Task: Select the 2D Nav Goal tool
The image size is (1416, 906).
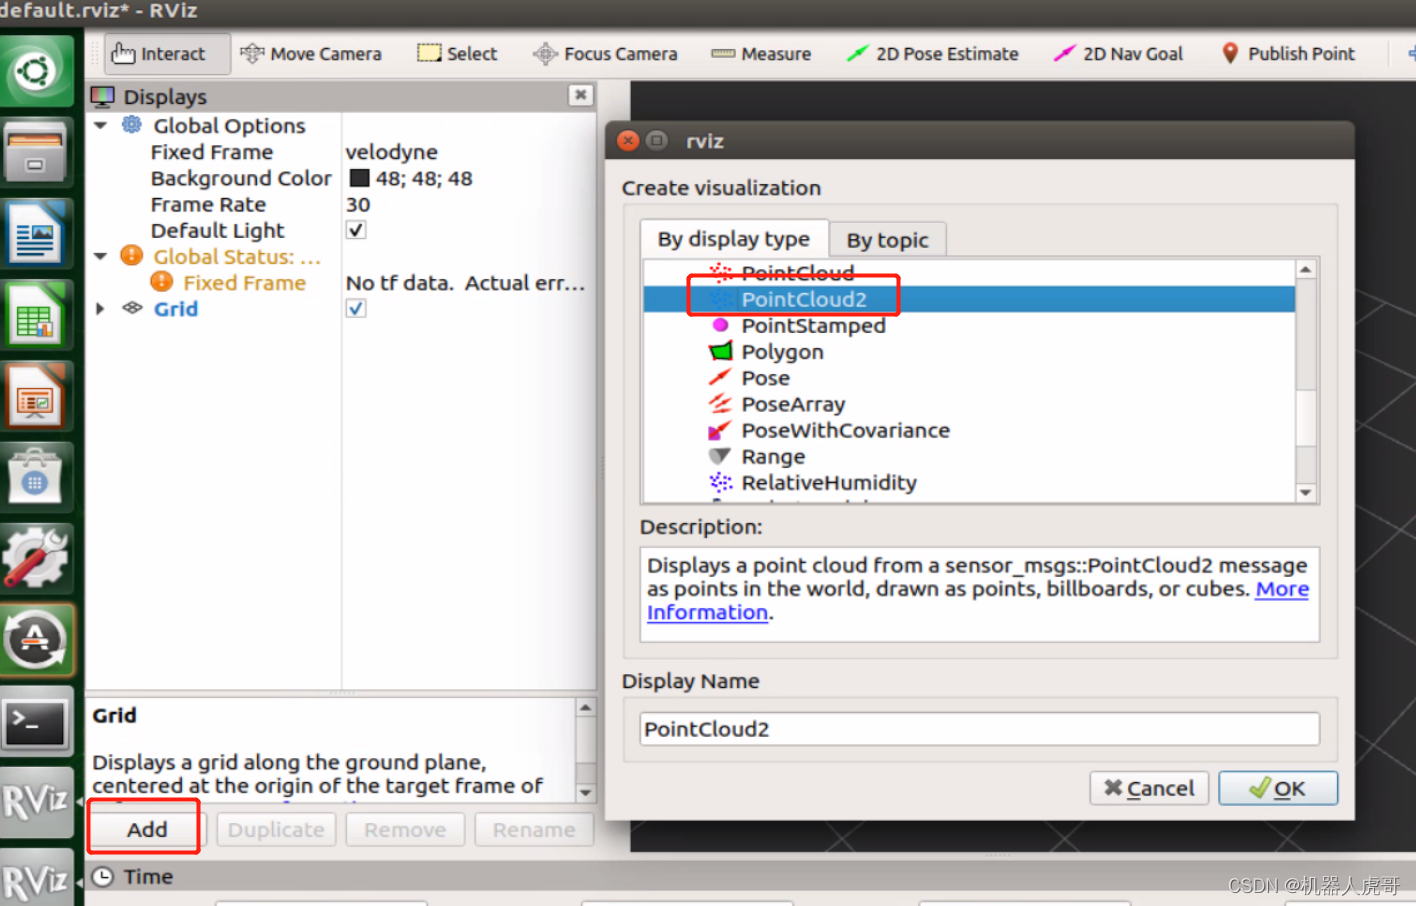Action: [1118, 54]
